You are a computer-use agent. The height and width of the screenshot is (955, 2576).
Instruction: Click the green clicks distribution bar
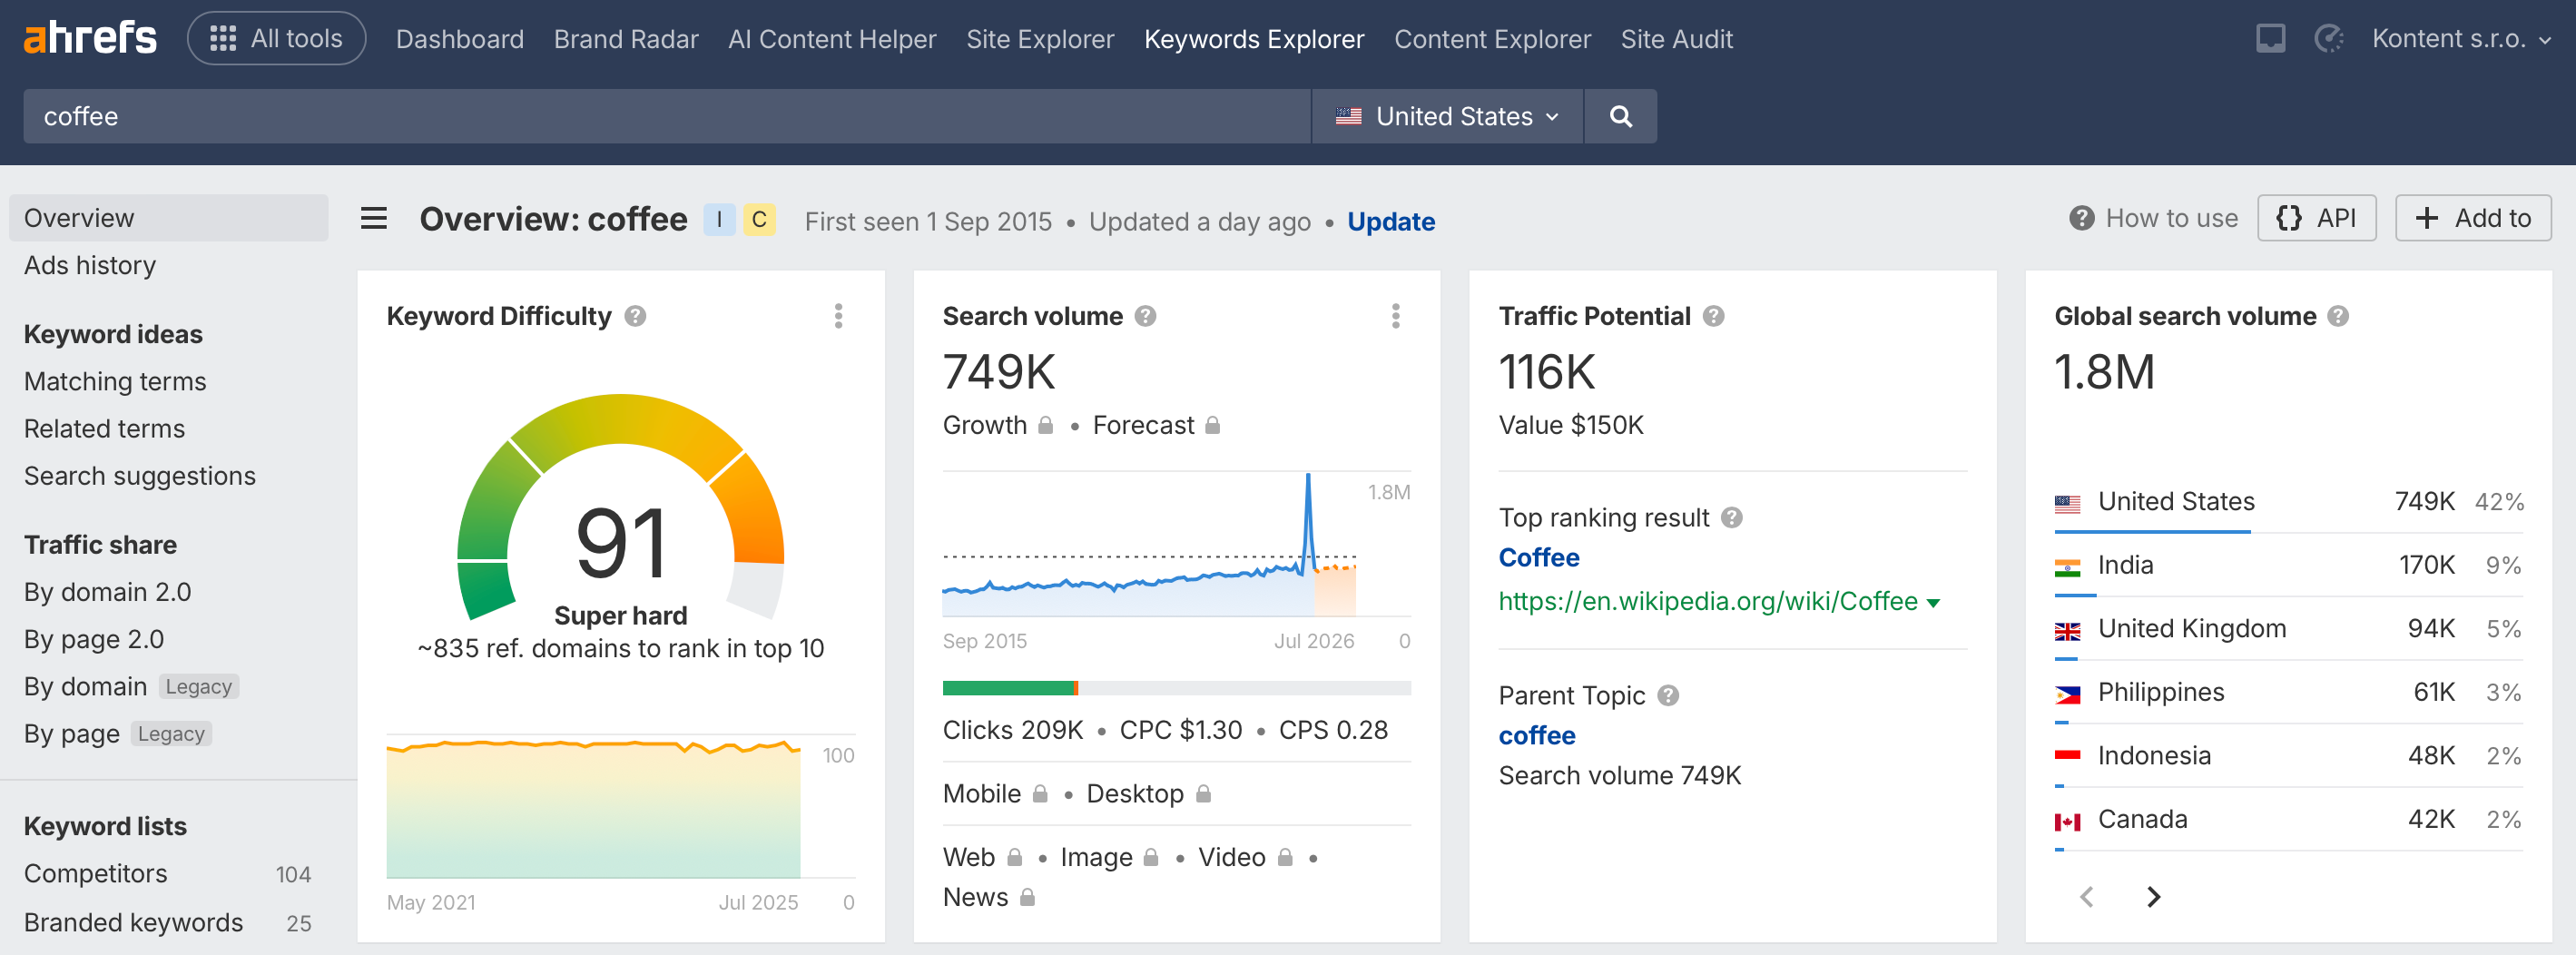pos(1008,688)
